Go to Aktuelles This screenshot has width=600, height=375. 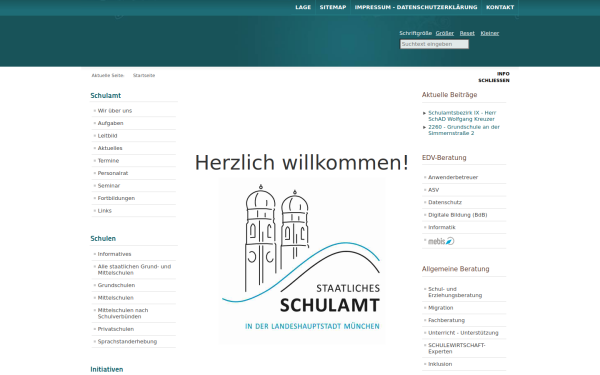click(110, 148)
